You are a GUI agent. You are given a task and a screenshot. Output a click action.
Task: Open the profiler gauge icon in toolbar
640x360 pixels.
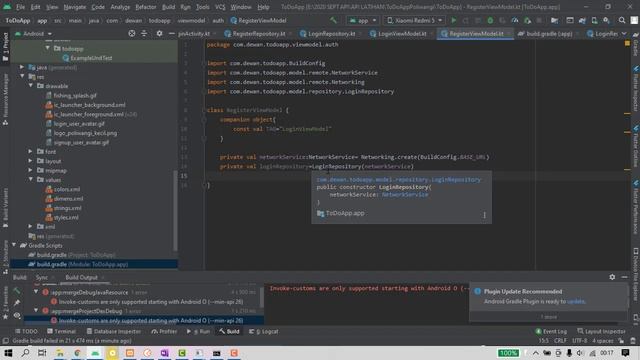click(515, 20)
